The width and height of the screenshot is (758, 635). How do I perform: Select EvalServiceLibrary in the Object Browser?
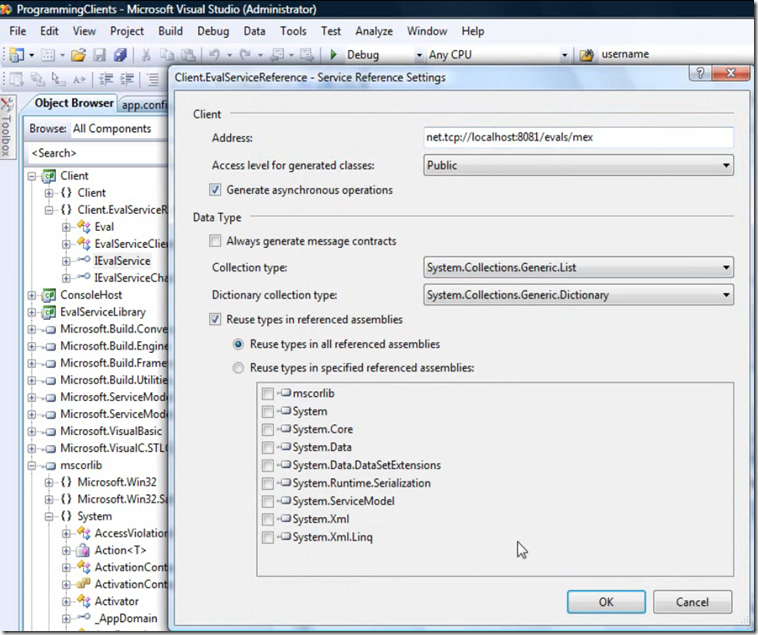click(x=102, y=312)
